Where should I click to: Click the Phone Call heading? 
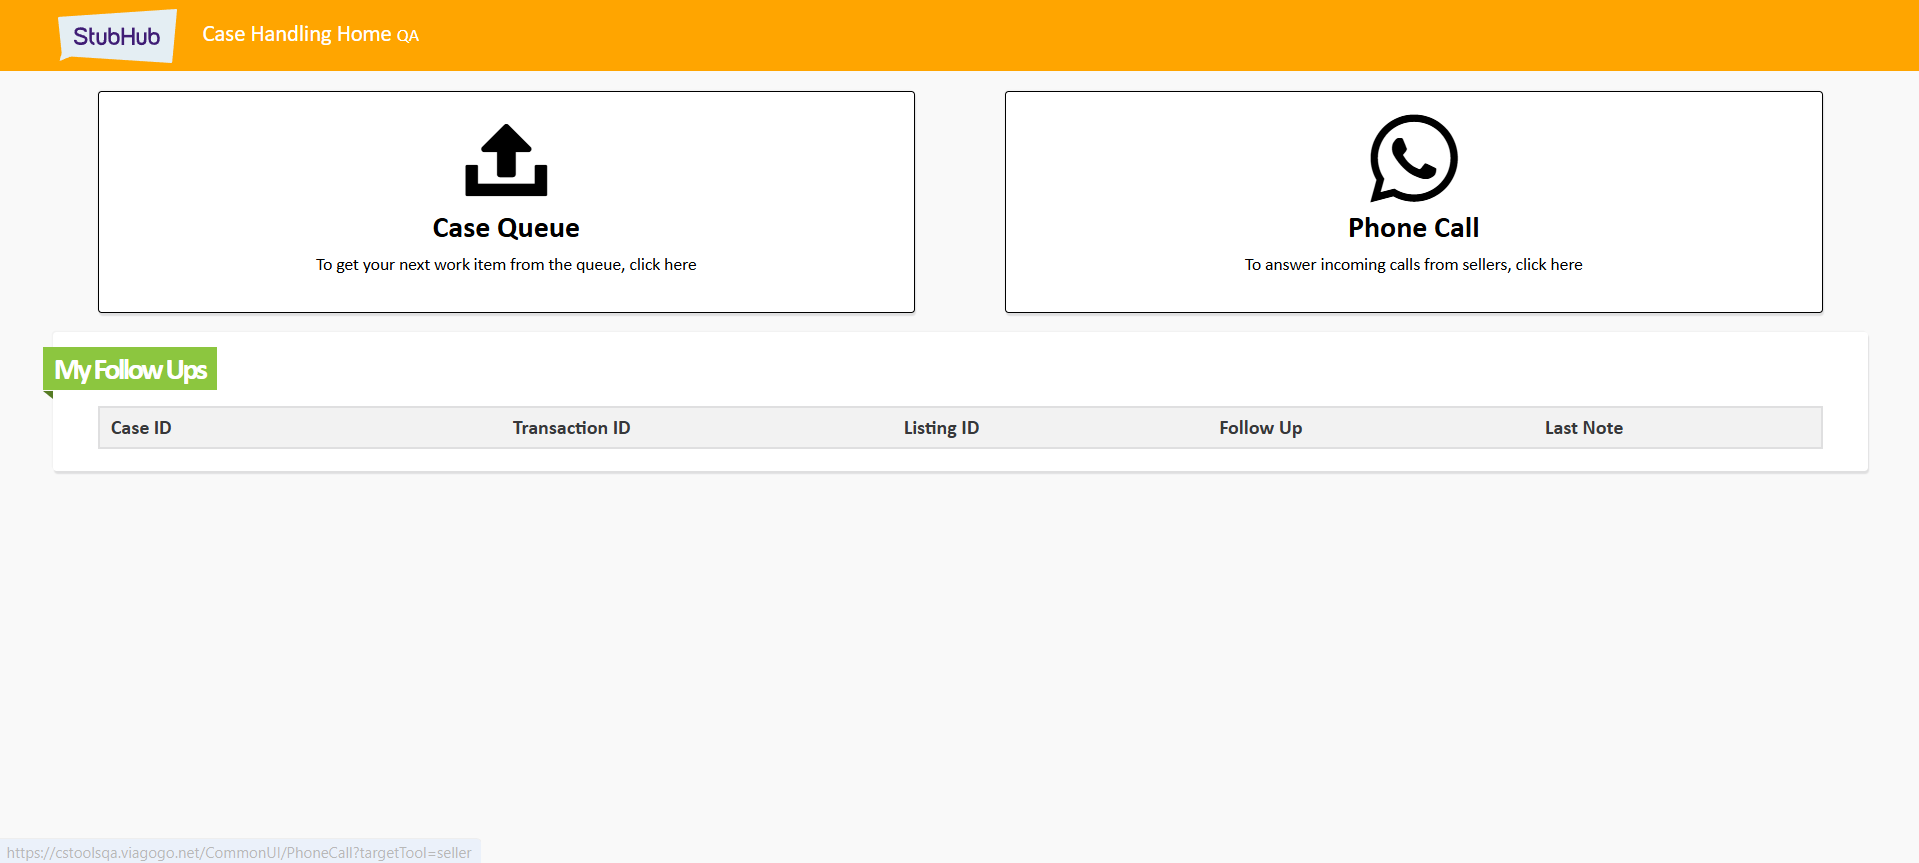(1413, 228)
